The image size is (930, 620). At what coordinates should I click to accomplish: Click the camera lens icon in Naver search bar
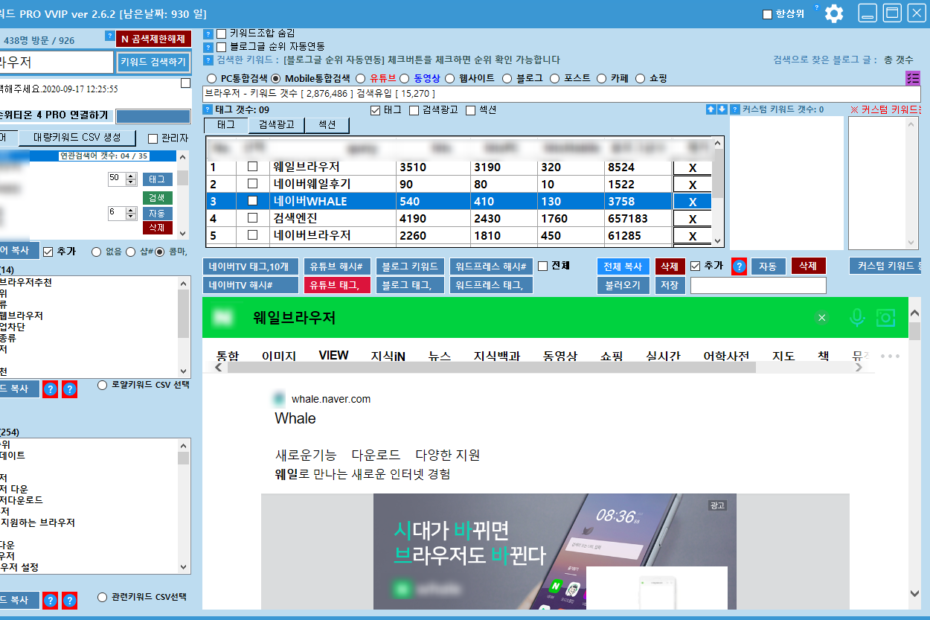(886, 317)
